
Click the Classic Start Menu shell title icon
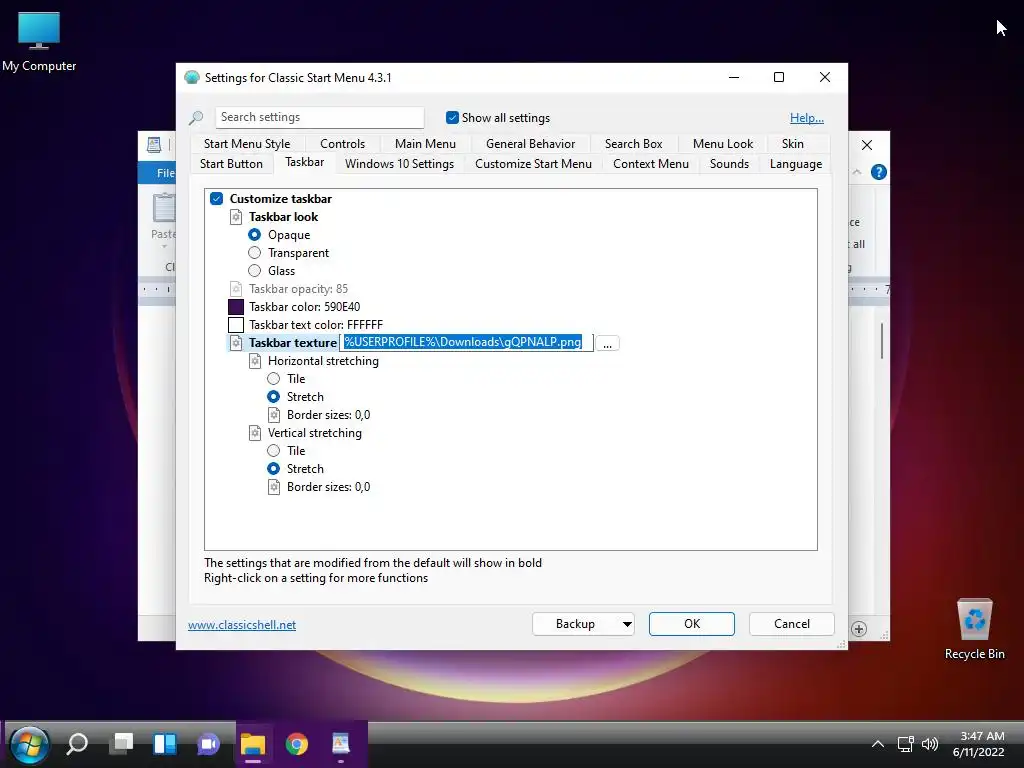point(191,77)
